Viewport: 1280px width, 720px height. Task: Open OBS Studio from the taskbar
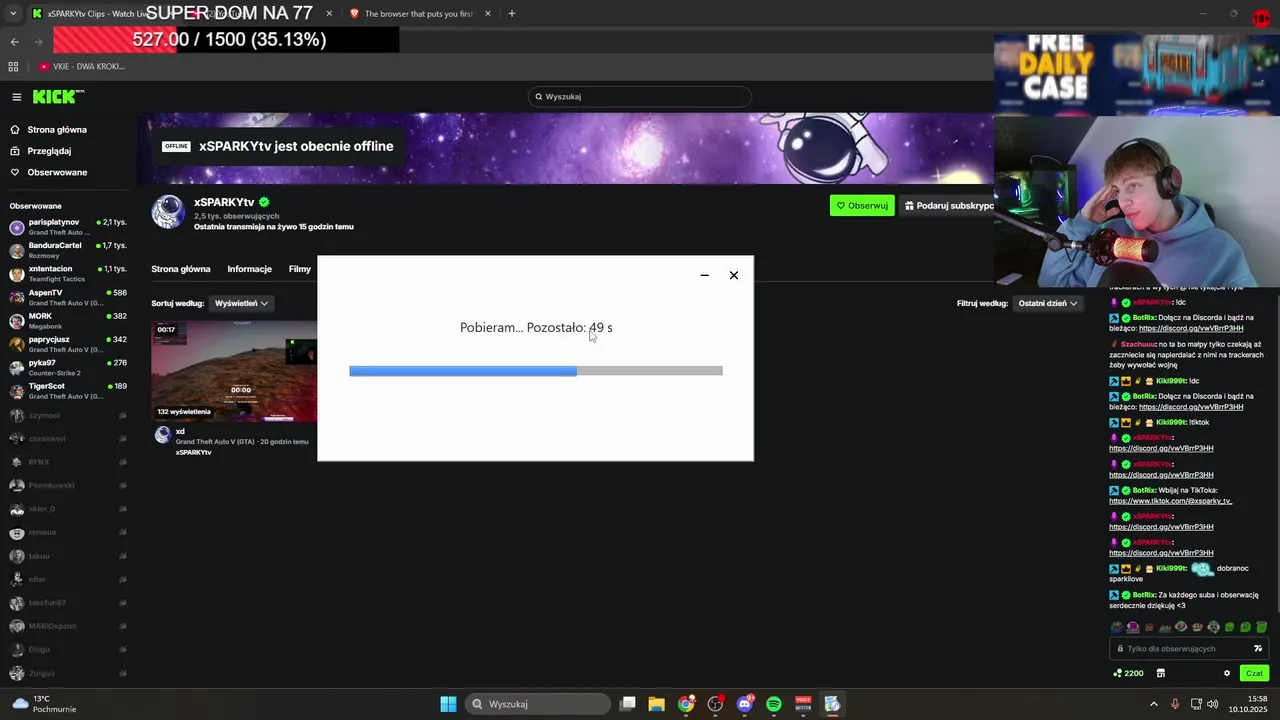(x=715, y=704)
